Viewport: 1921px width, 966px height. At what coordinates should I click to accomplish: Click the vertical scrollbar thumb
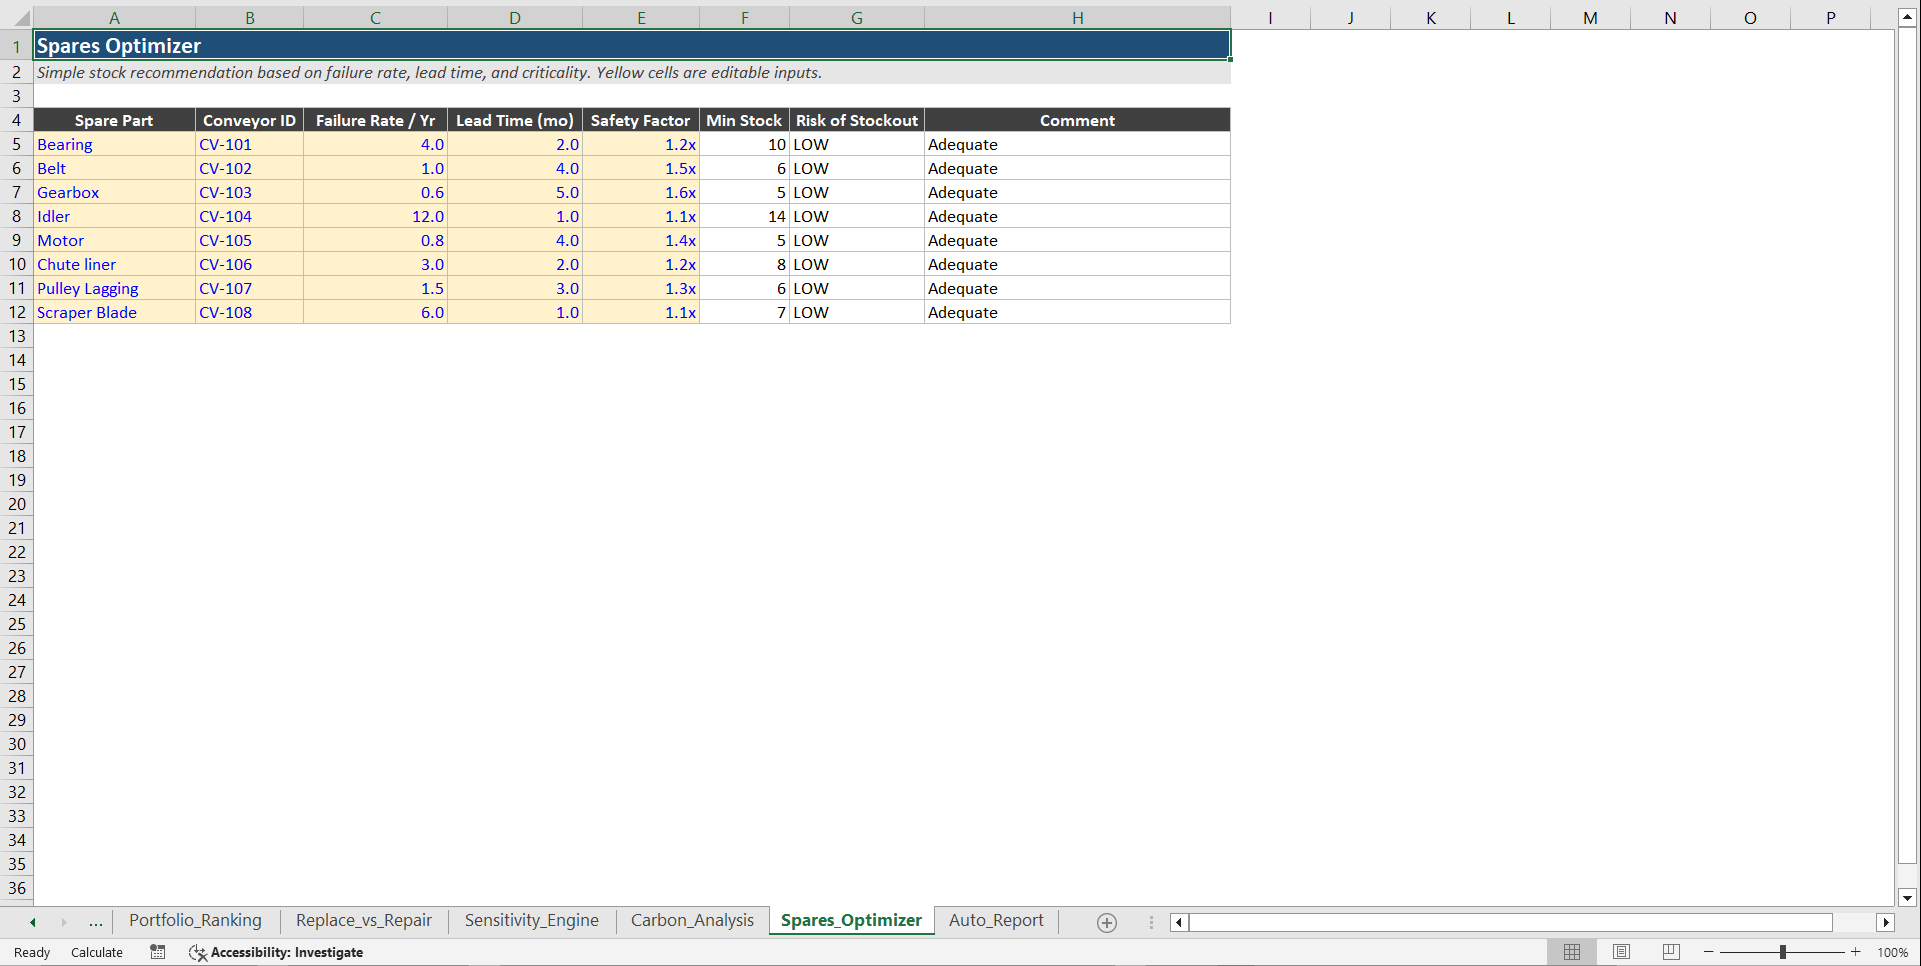click(1907, 445)
